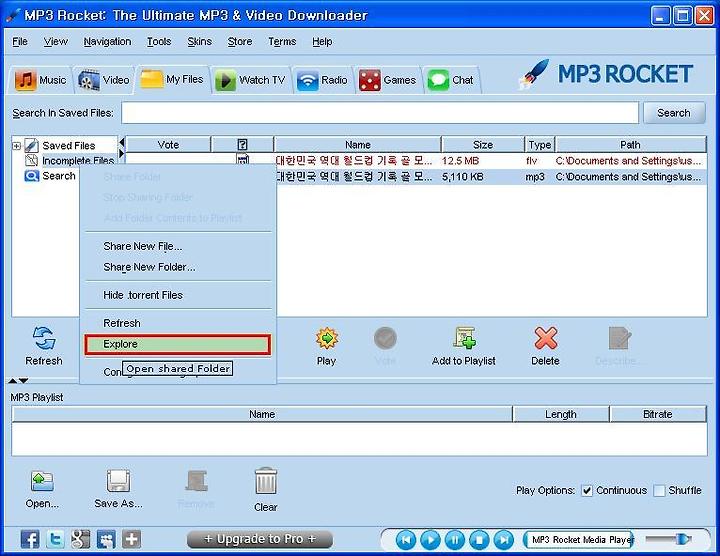720x556 pixels.
Task: Choose Explore in the context menu
Action: [178, 344]
